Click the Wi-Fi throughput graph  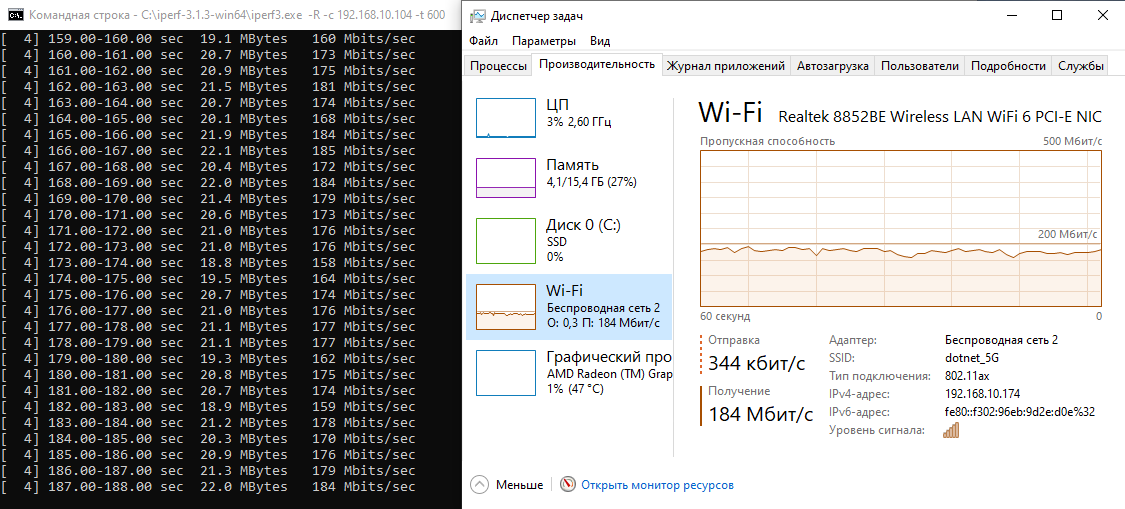pyautogui.click(x=900, y=229)
